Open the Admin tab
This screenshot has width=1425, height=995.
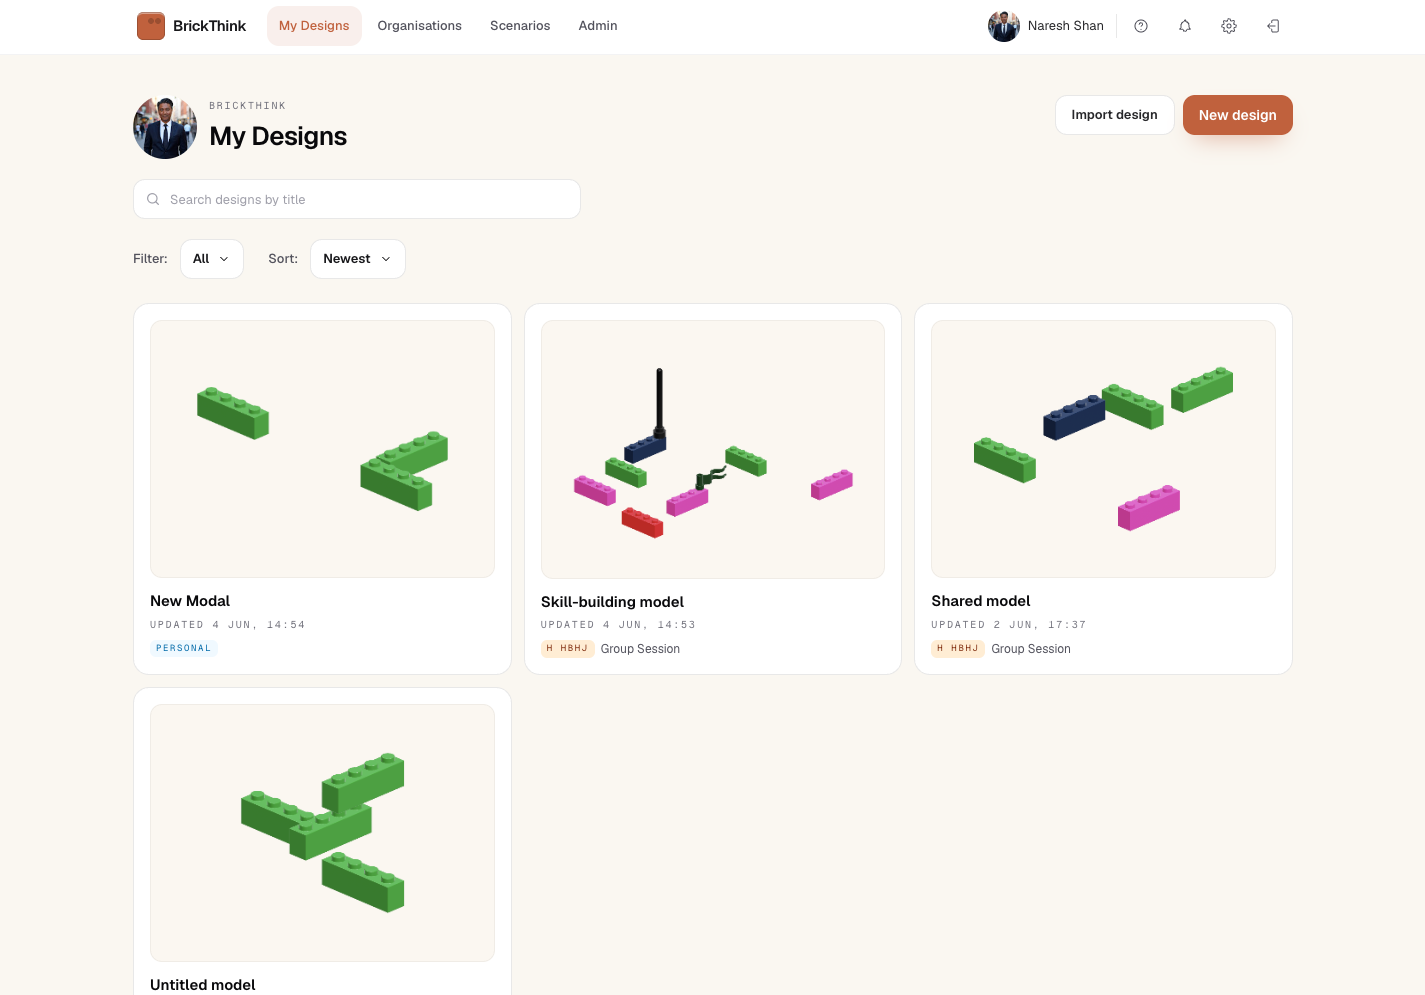pos(598,26)
